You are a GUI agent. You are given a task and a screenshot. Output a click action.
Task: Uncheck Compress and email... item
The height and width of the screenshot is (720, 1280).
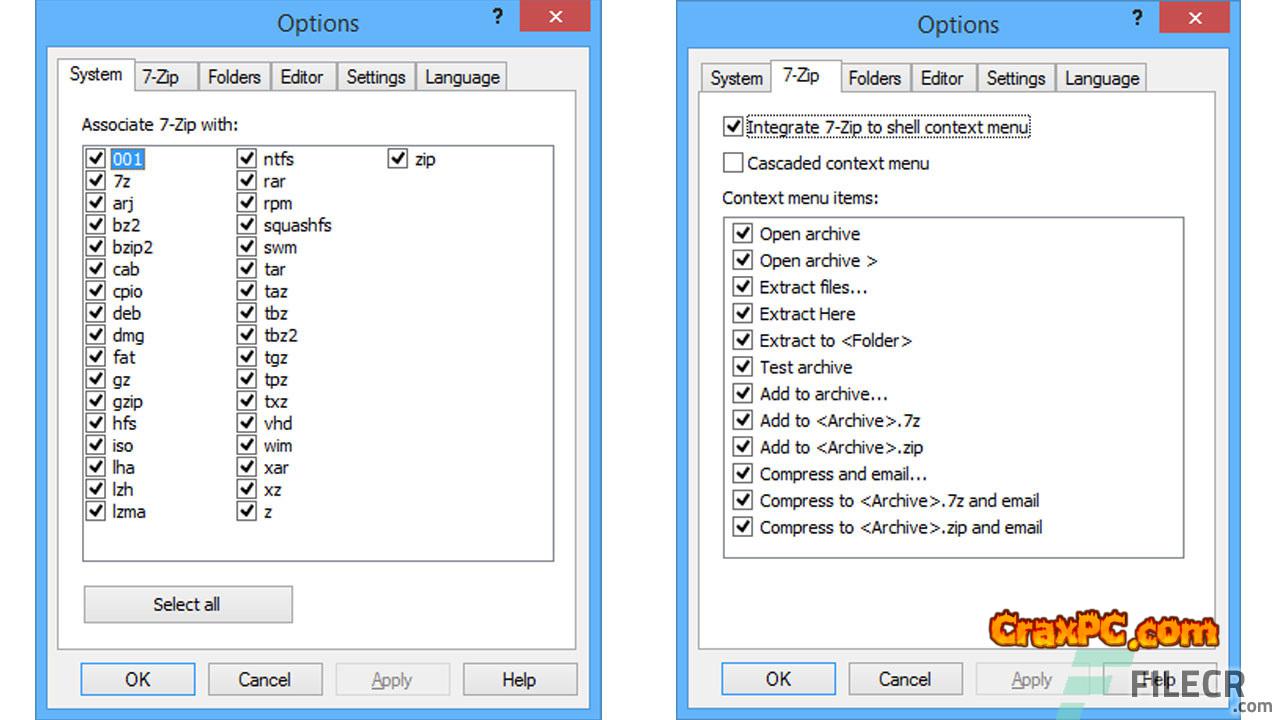click(742, 474)
